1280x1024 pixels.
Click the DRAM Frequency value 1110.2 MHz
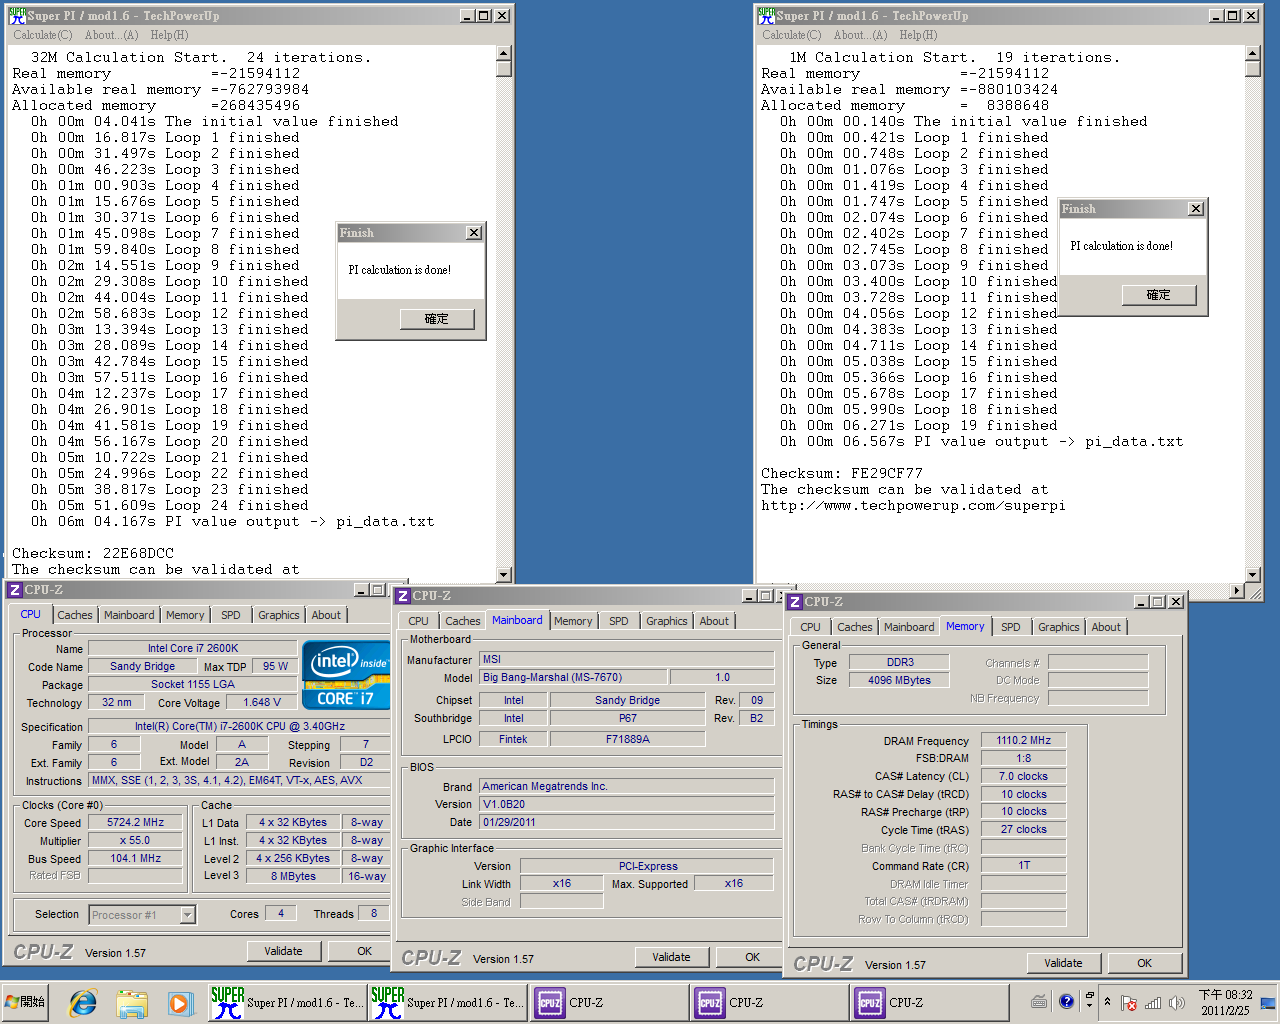click(x=1024, y=741)
